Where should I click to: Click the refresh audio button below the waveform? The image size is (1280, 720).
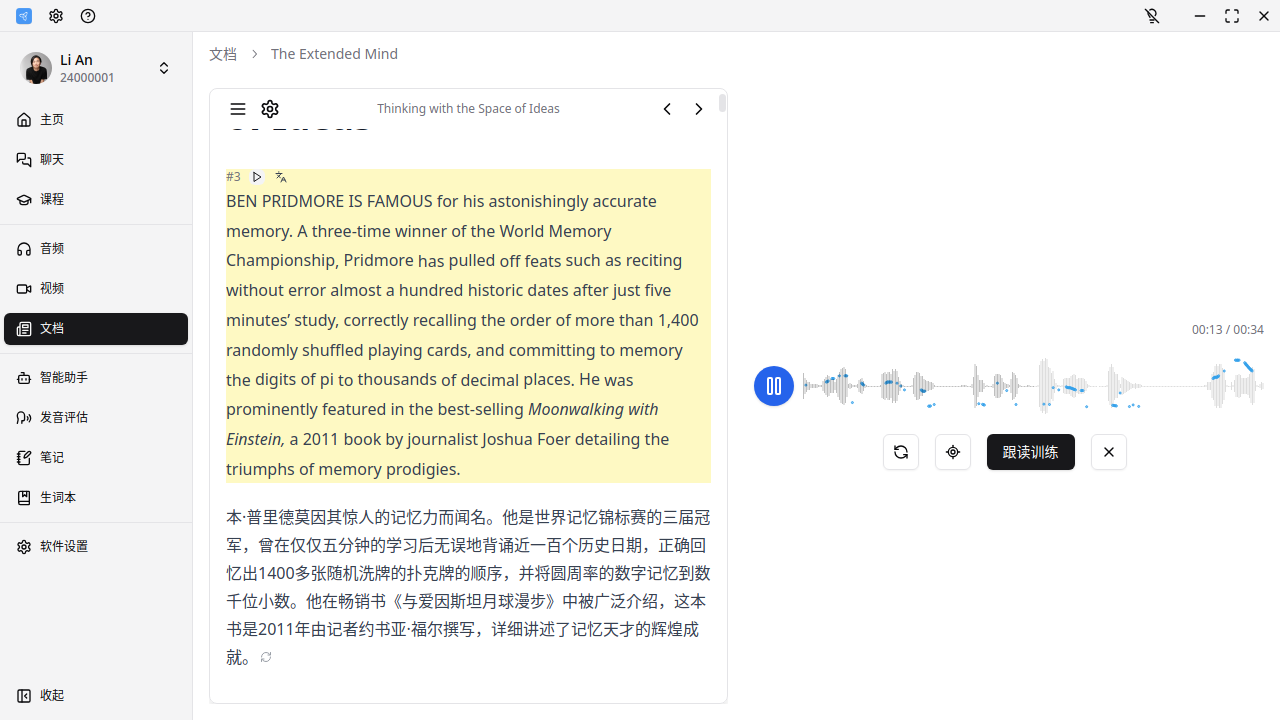901,452
